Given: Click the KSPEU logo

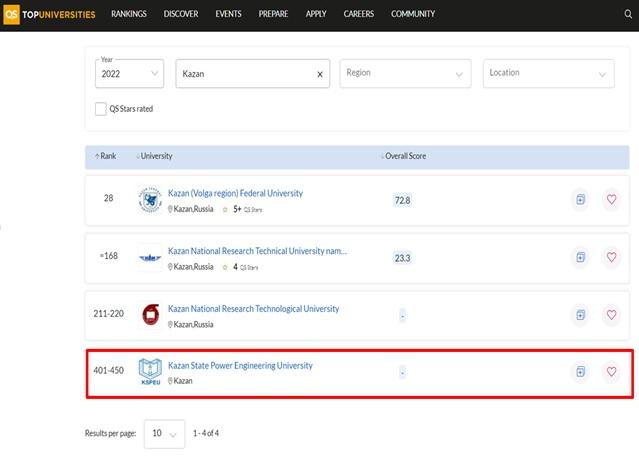Looking at the screenshot, I should (x=150, y=371).
